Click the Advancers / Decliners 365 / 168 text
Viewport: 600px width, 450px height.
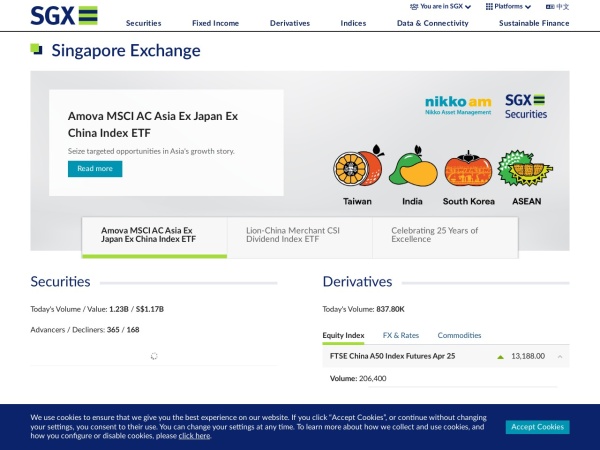[x=85, y=330]
